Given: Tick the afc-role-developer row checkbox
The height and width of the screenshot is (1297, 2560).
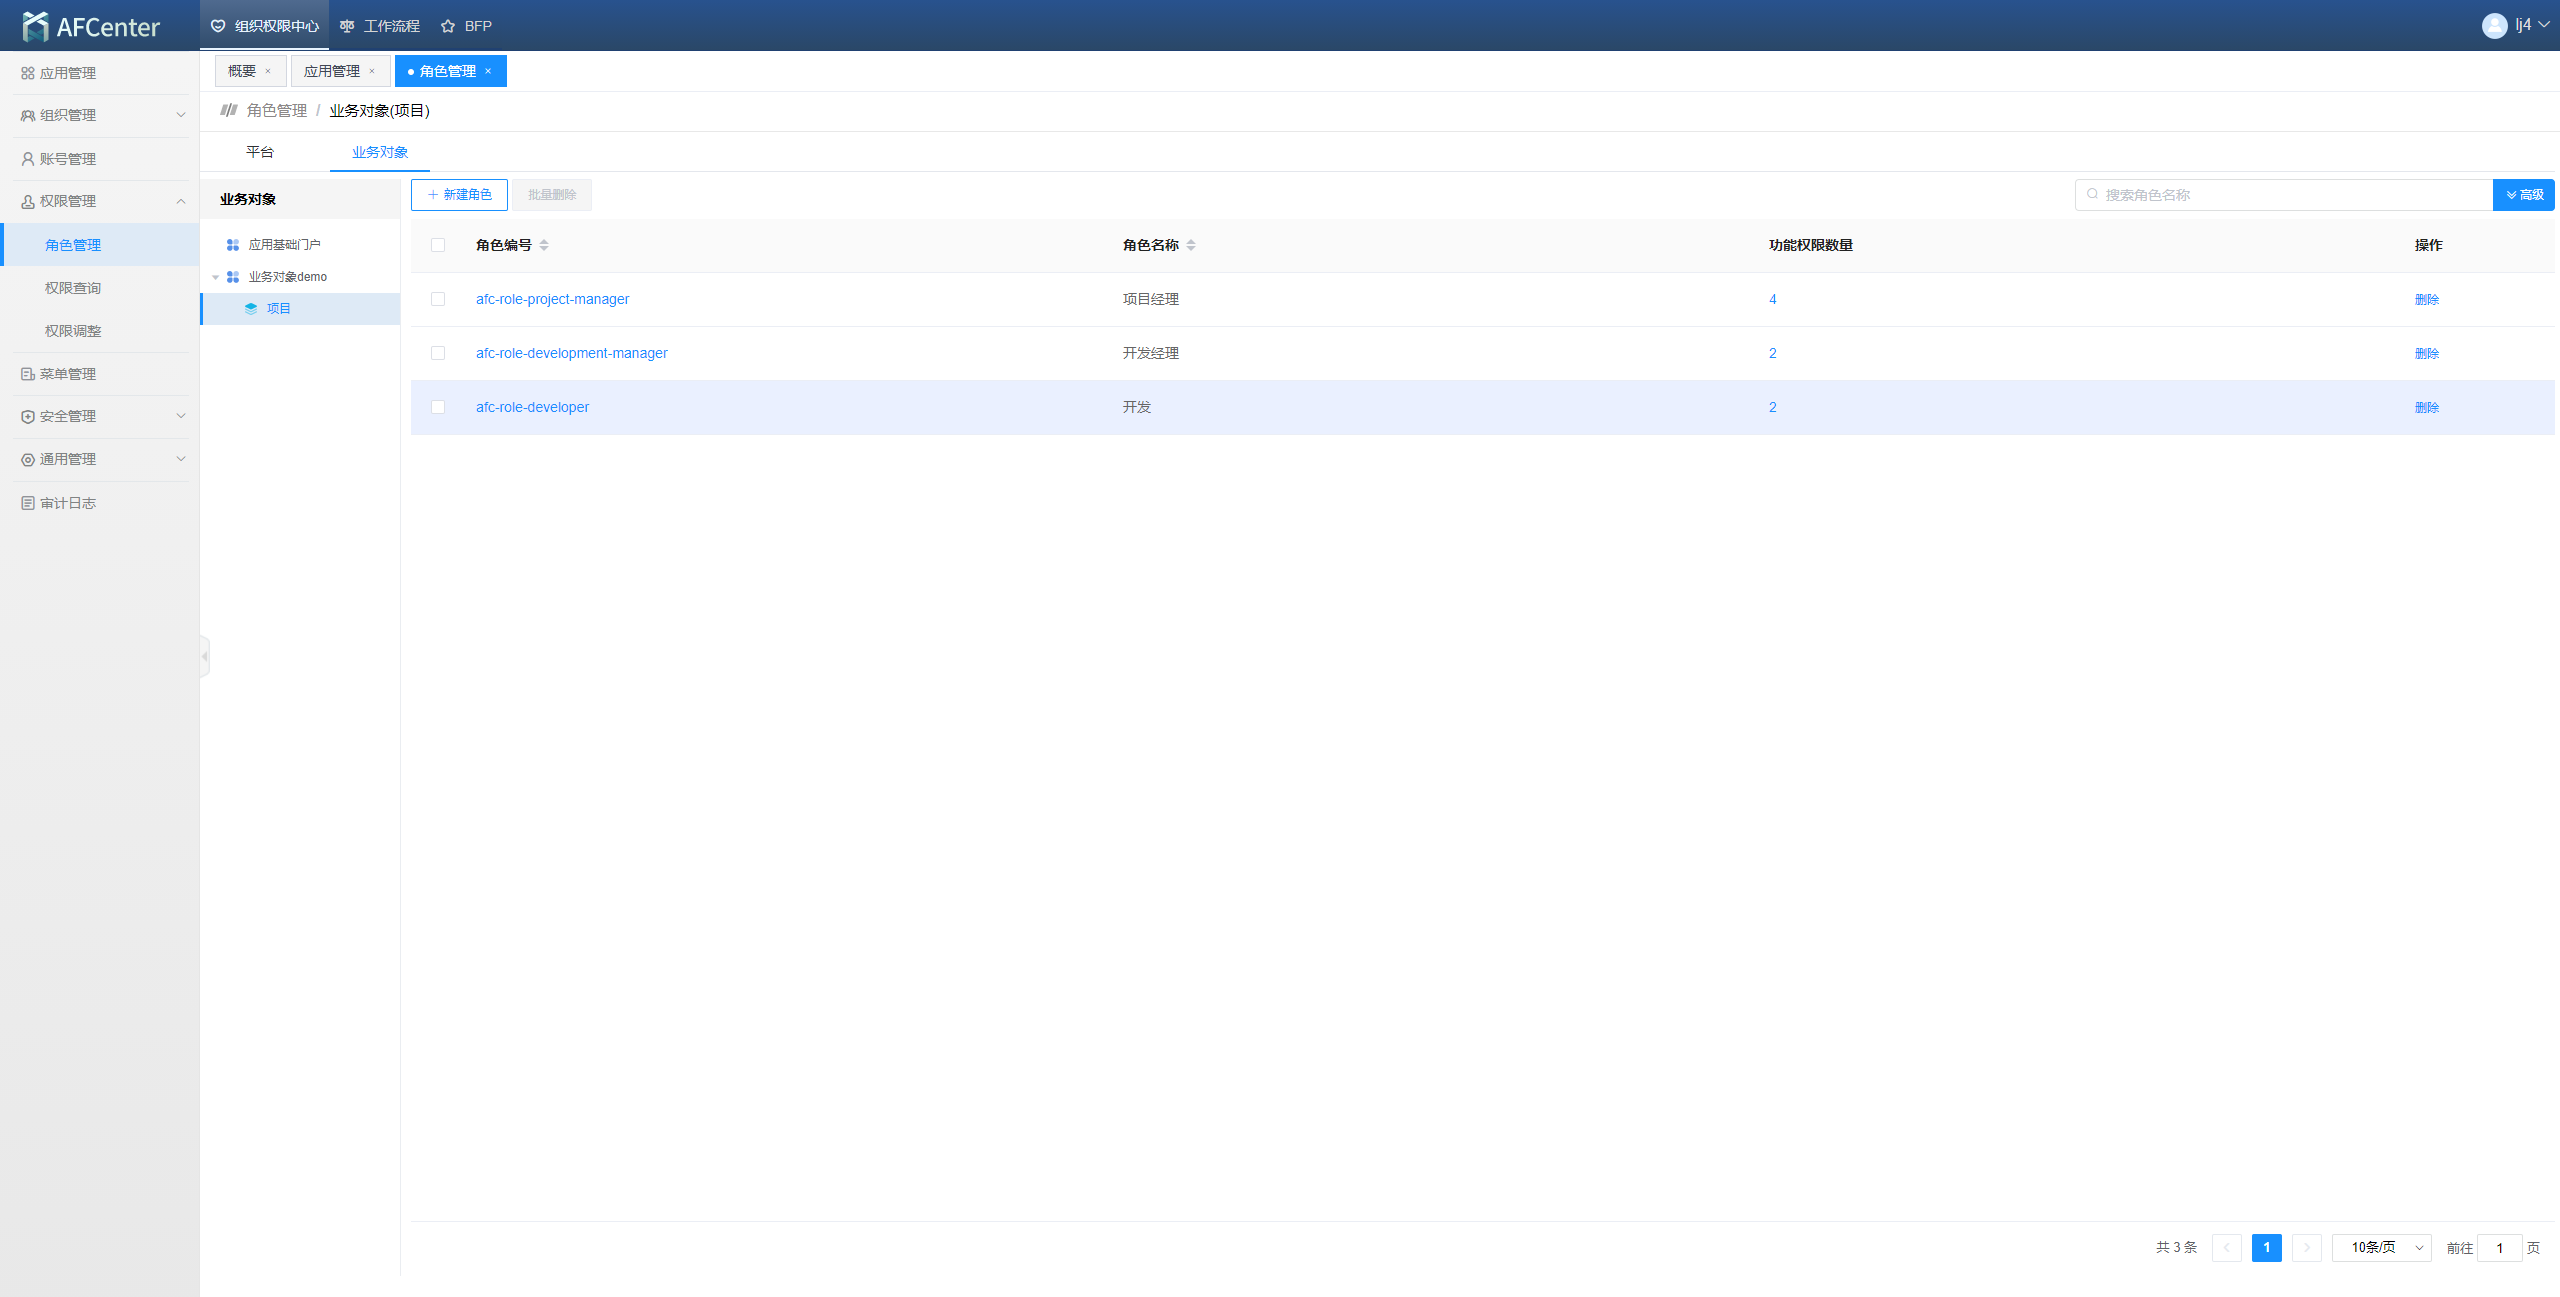Looking at the screenshot, I should coord(438,407).
